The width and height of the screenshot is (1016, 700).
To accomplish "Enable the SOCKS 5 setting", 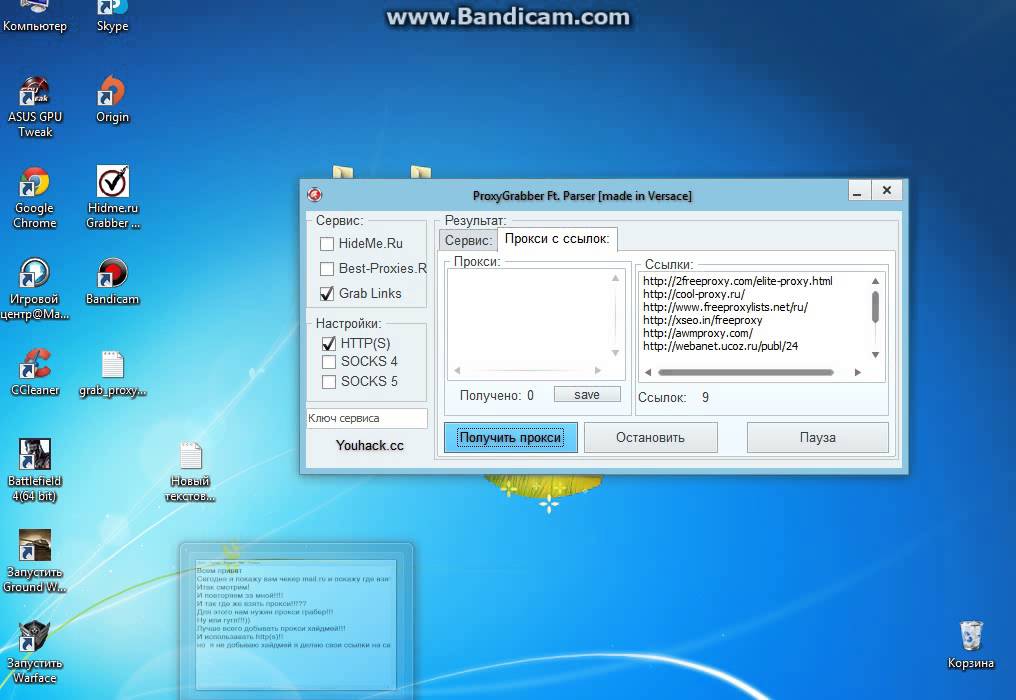I will coord(329,381).
